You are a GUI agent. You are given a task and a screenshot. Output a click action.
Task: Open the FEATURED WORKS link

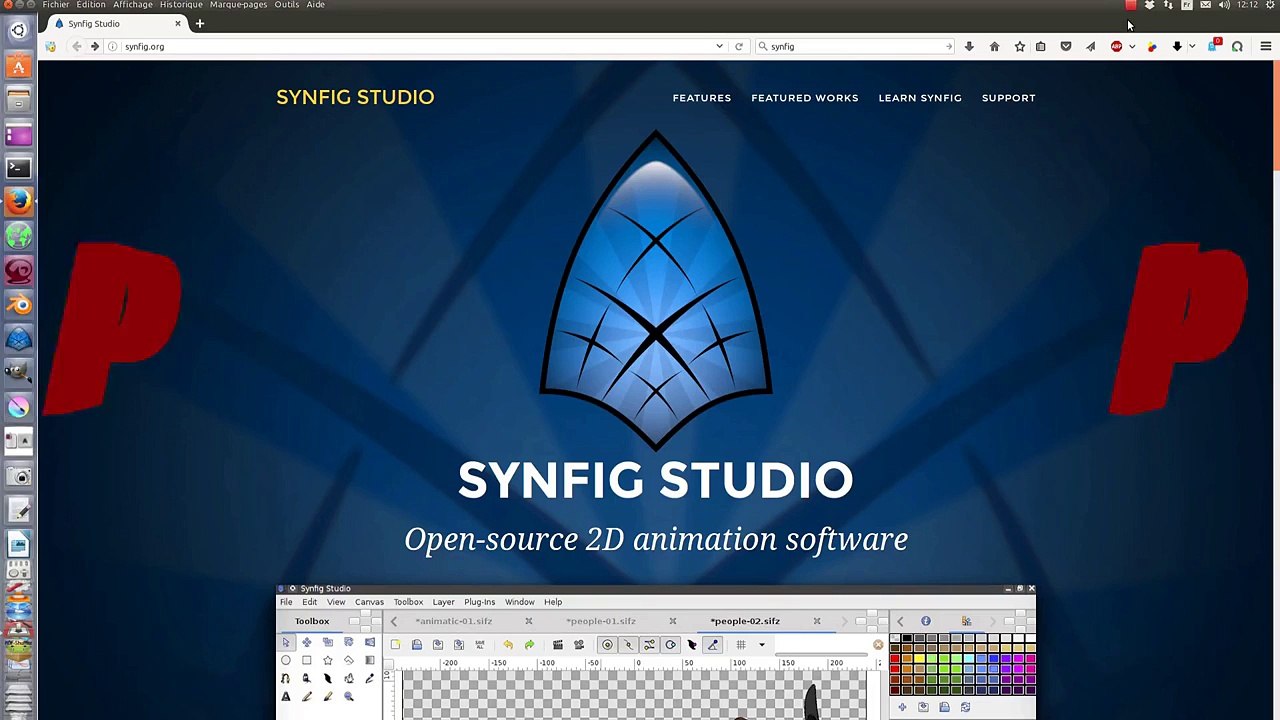[805, 98]
